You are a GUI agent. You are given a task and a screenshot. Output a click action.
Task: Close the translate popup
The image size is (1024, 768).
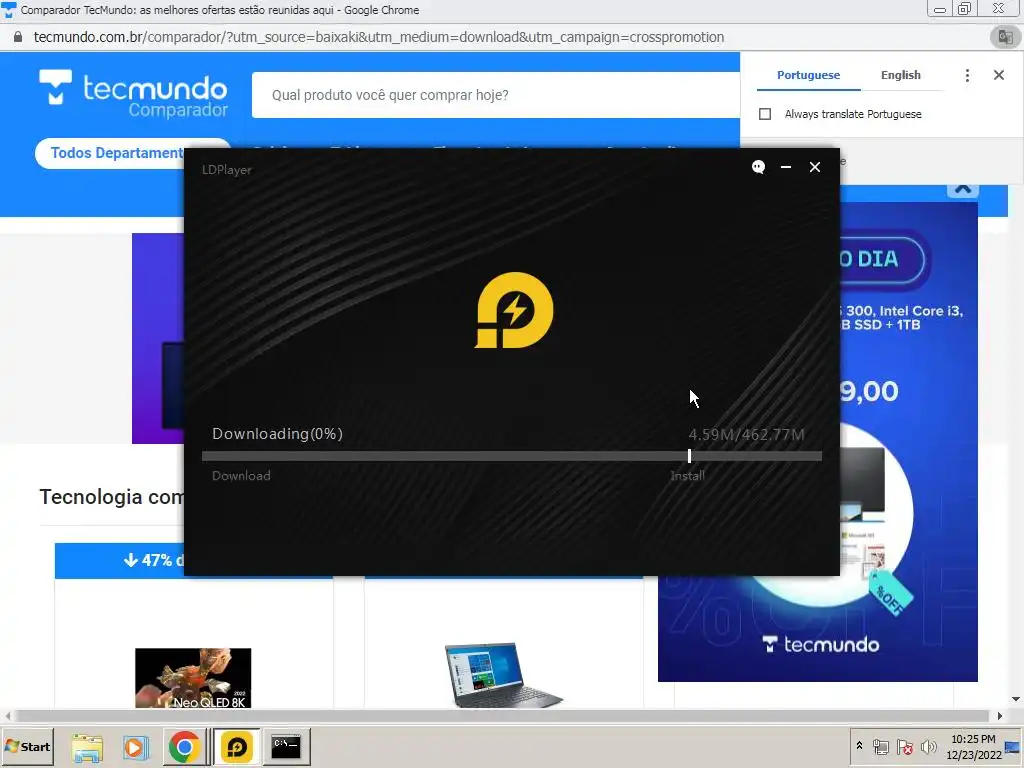pyautogui.click(x=999, y=75)
